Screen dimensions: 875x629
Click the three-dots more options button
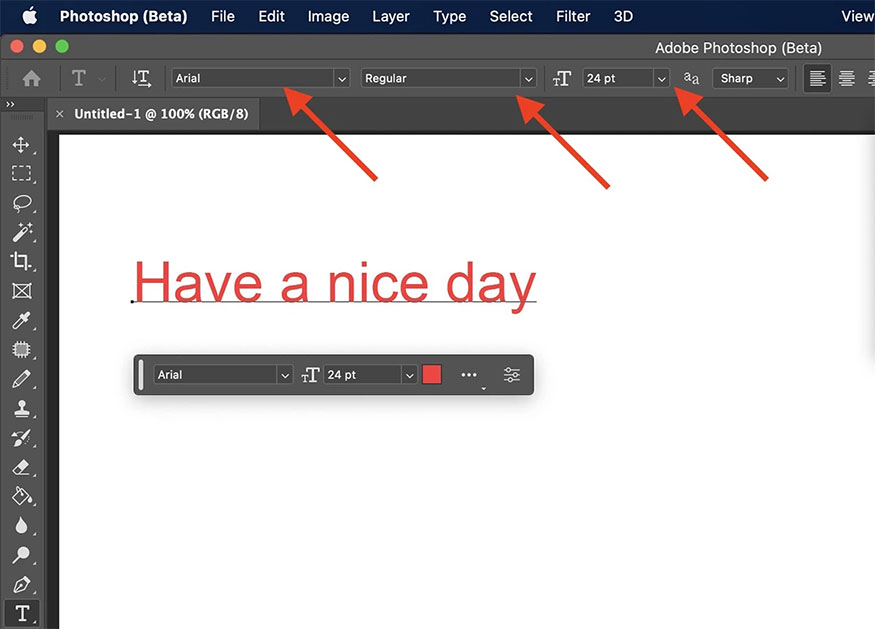point(469,375)
